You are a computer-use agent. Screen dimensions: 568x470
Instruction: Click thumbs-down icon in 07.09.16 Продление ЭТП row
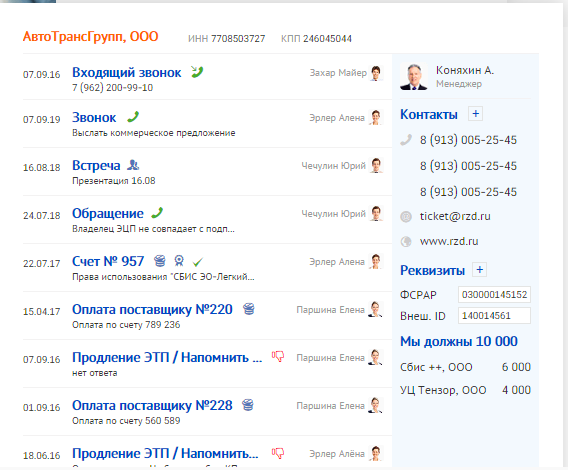[278, 357]
